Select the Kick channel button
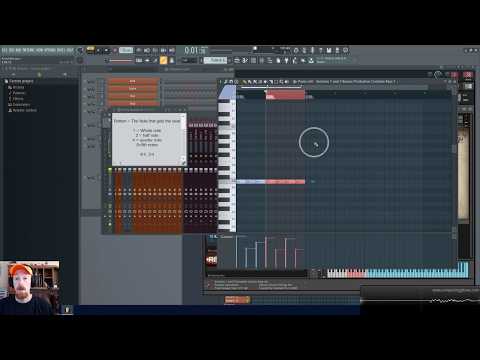The width and height of the screenshot is (480, 360). (x=133, y=81)
